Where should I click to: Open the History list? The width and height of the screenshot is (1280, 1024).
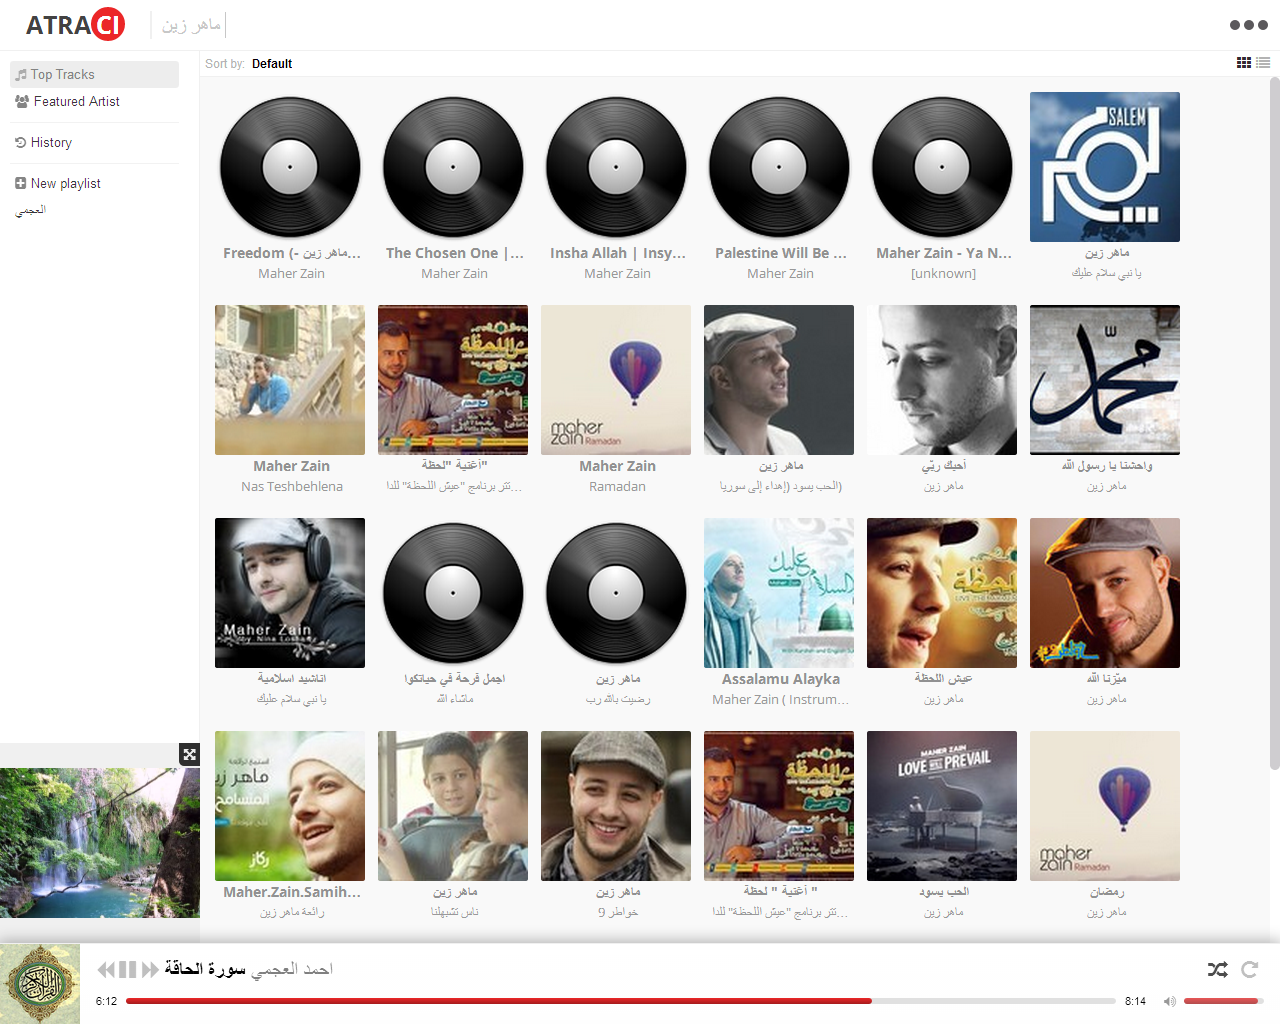pos(51,142)
